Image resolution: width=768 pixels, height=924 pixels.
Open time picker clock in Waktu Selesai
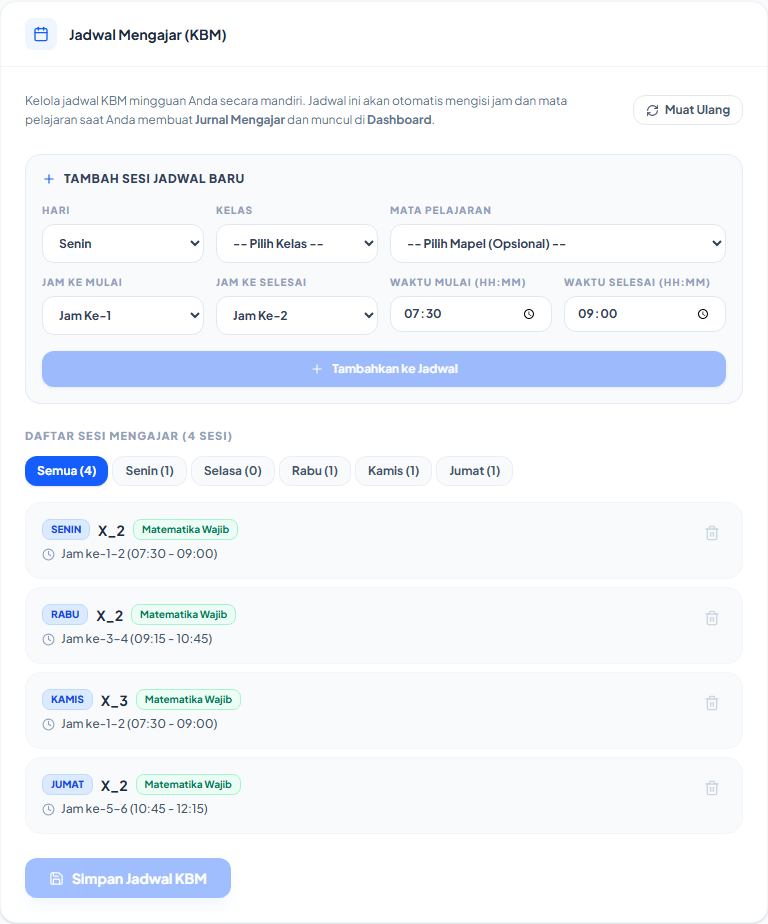pos(703,314)
